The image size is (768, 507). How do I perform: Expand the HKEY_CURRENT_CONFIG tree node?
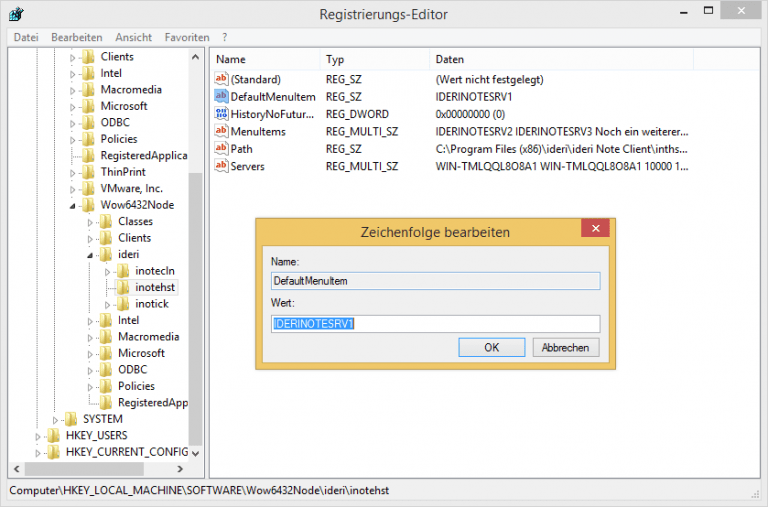click(38, 453)
